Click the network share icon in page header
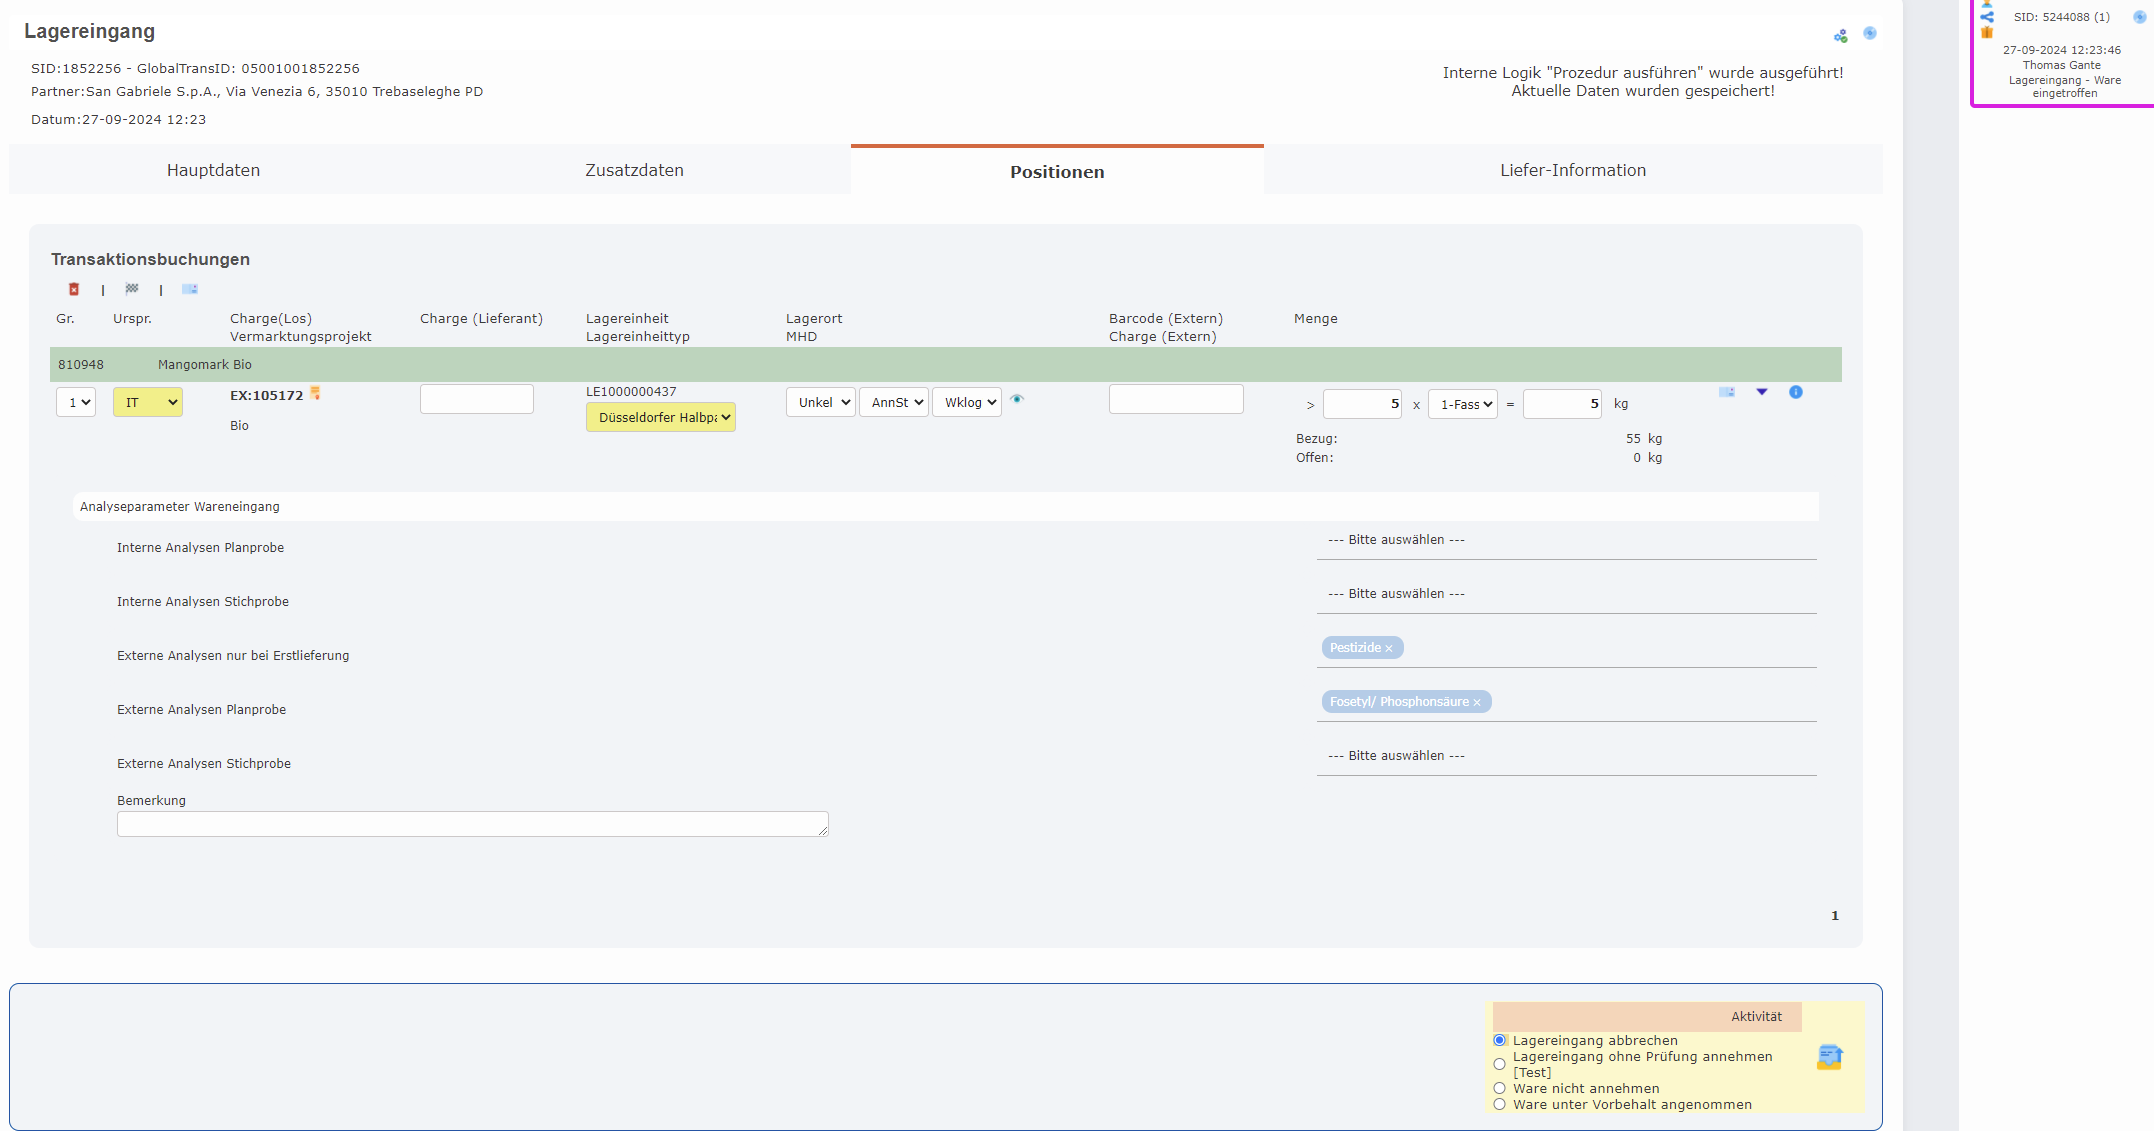This screenshot has height=1131, width=2154. click(1840, 36)
